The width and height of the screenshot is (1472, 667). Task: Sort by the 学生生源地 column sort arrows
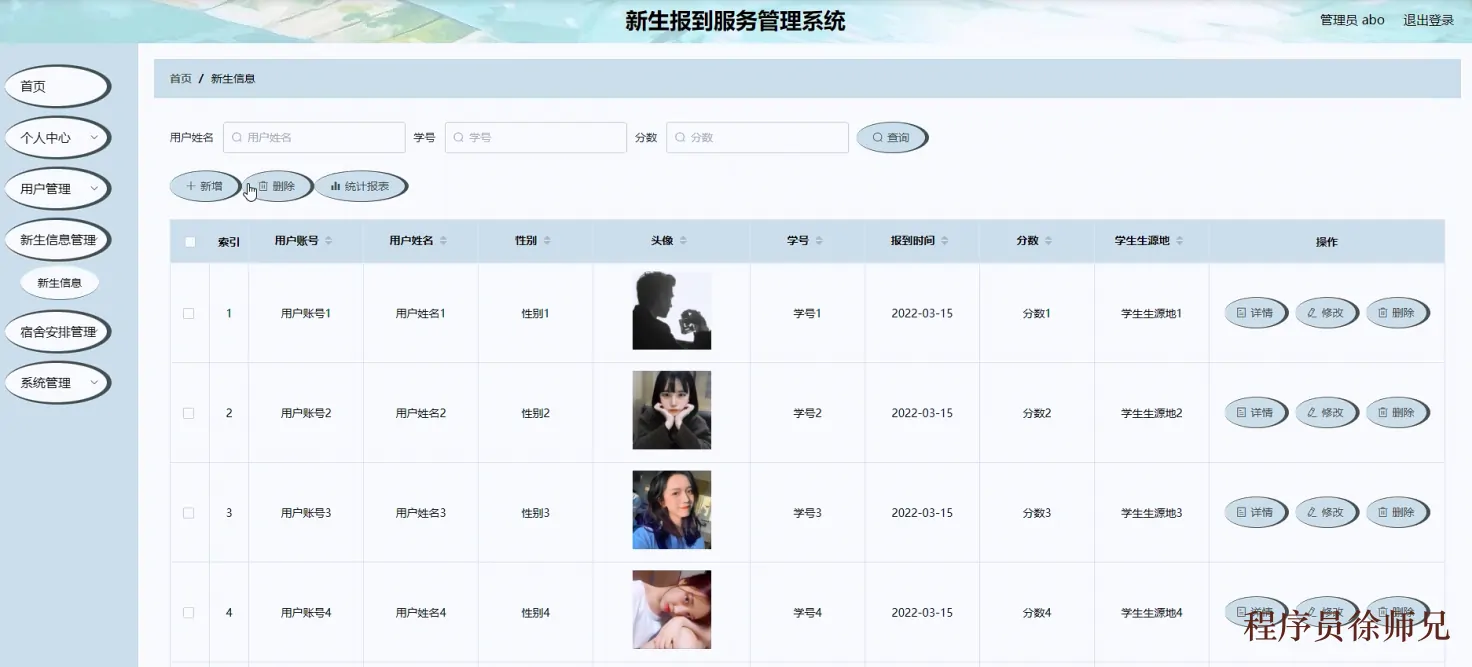point(1180,241)
